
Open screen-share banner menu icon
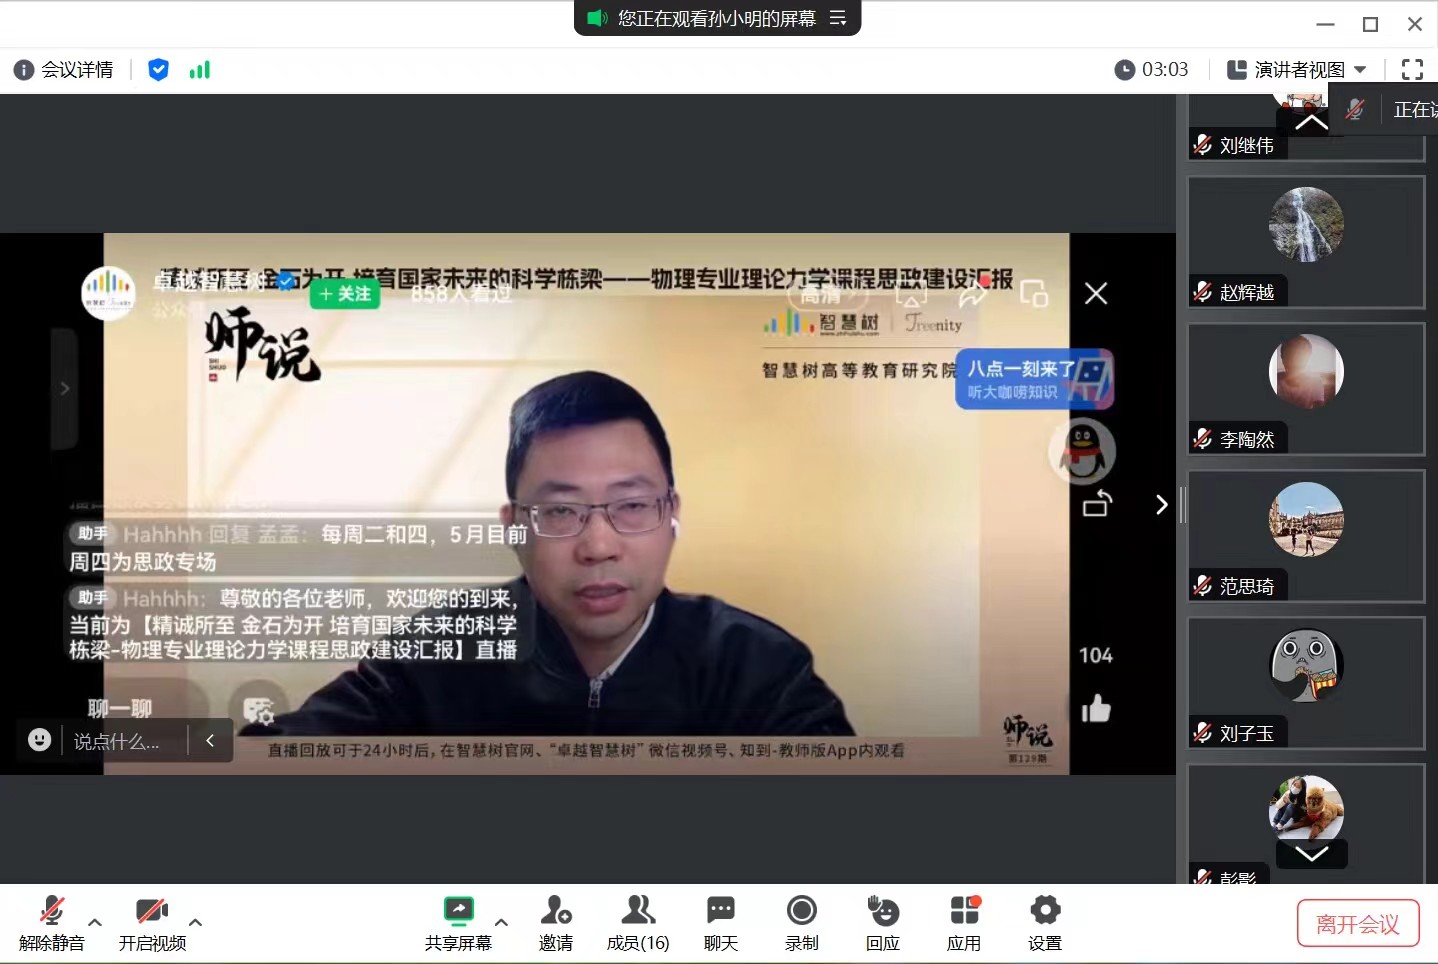point(838,18)
